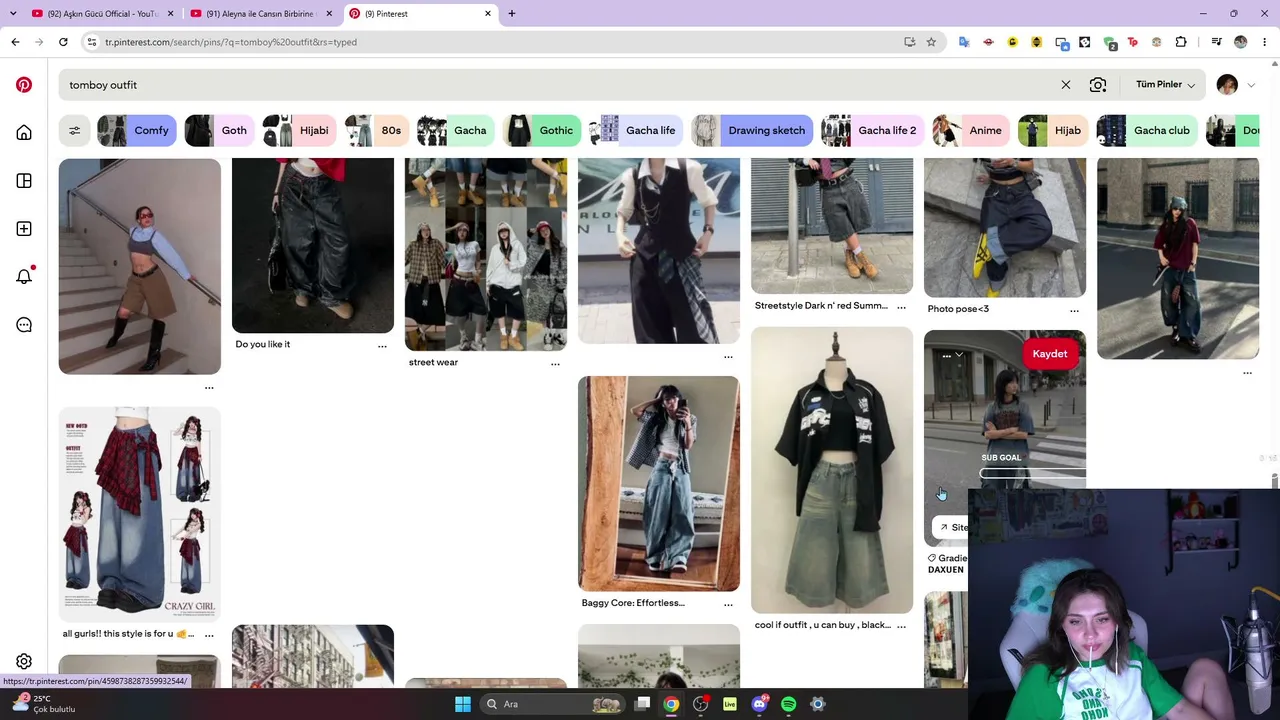Image resolution: width=1280 pixels, height=720 pixels.
Task: Open more options for 'Streetstyle Dark' pin
Action: (x=901, y=307)
